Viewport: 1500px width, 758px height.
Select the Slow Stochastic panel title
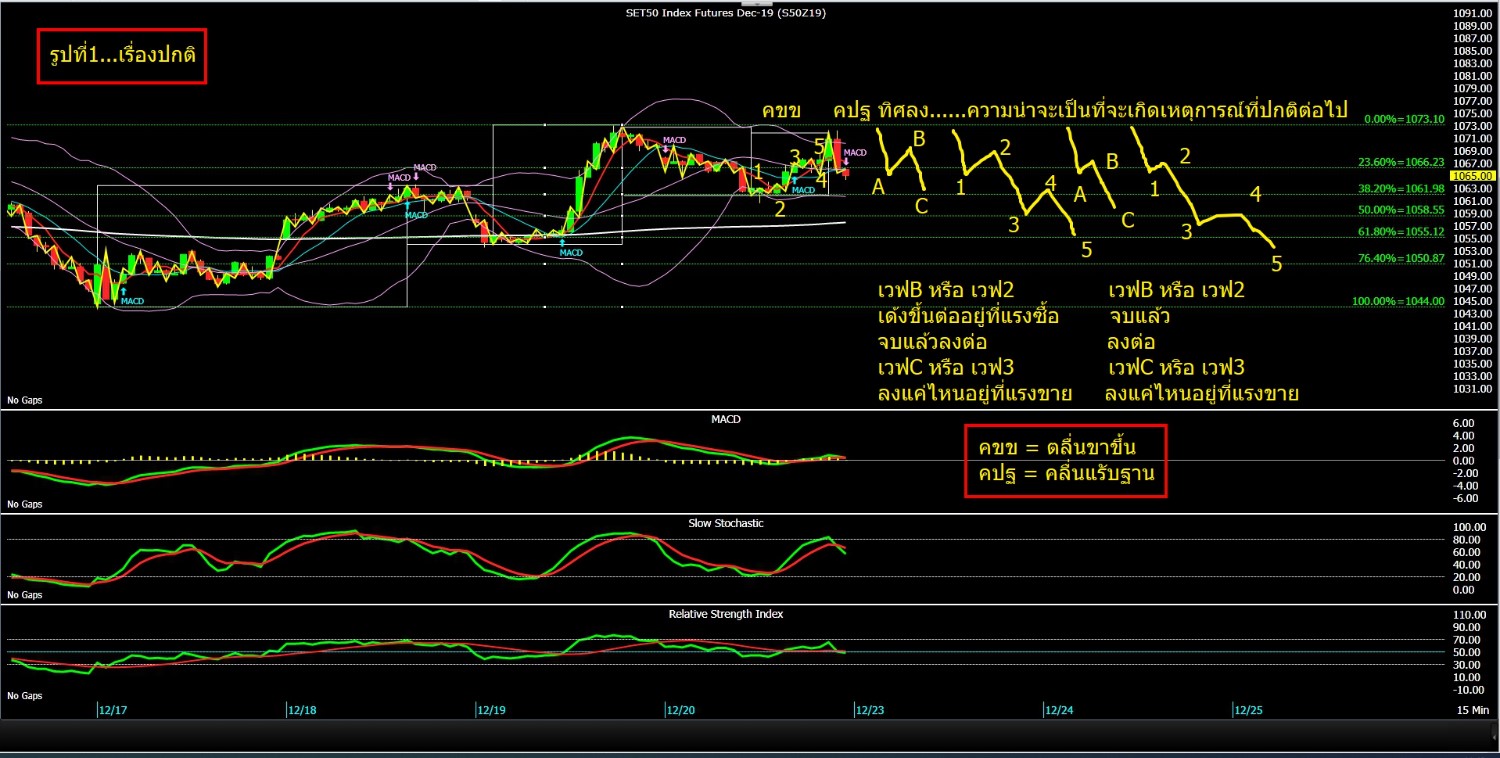725,523
